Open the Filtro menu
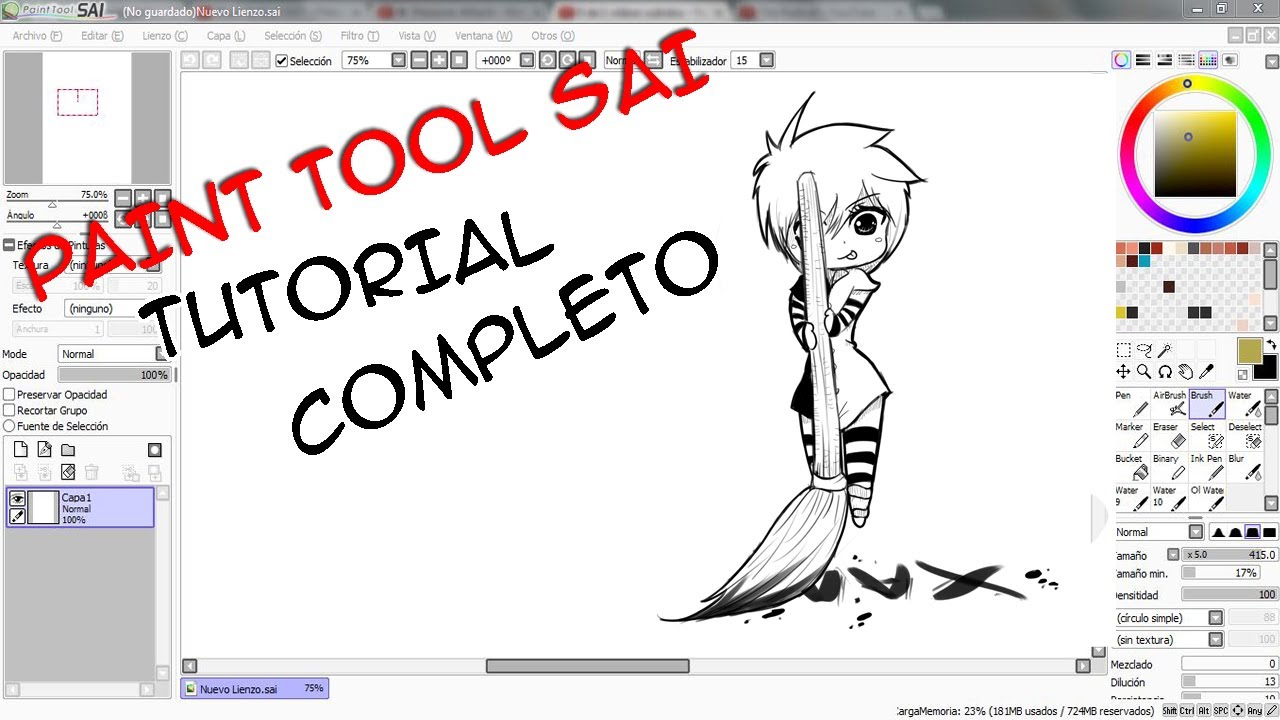Viewport: 1280px width, 720px height. (360, 36)
